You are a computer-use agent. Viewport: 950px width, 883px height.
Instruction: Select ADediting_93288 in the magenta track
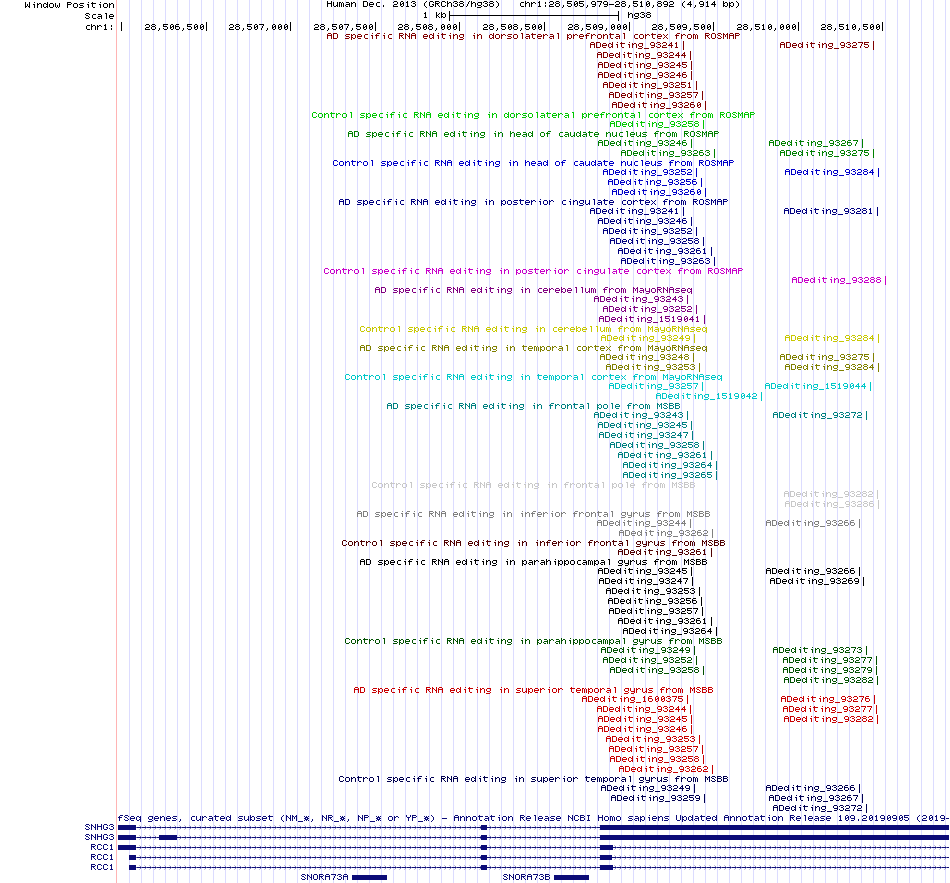(x=836, y=280)
